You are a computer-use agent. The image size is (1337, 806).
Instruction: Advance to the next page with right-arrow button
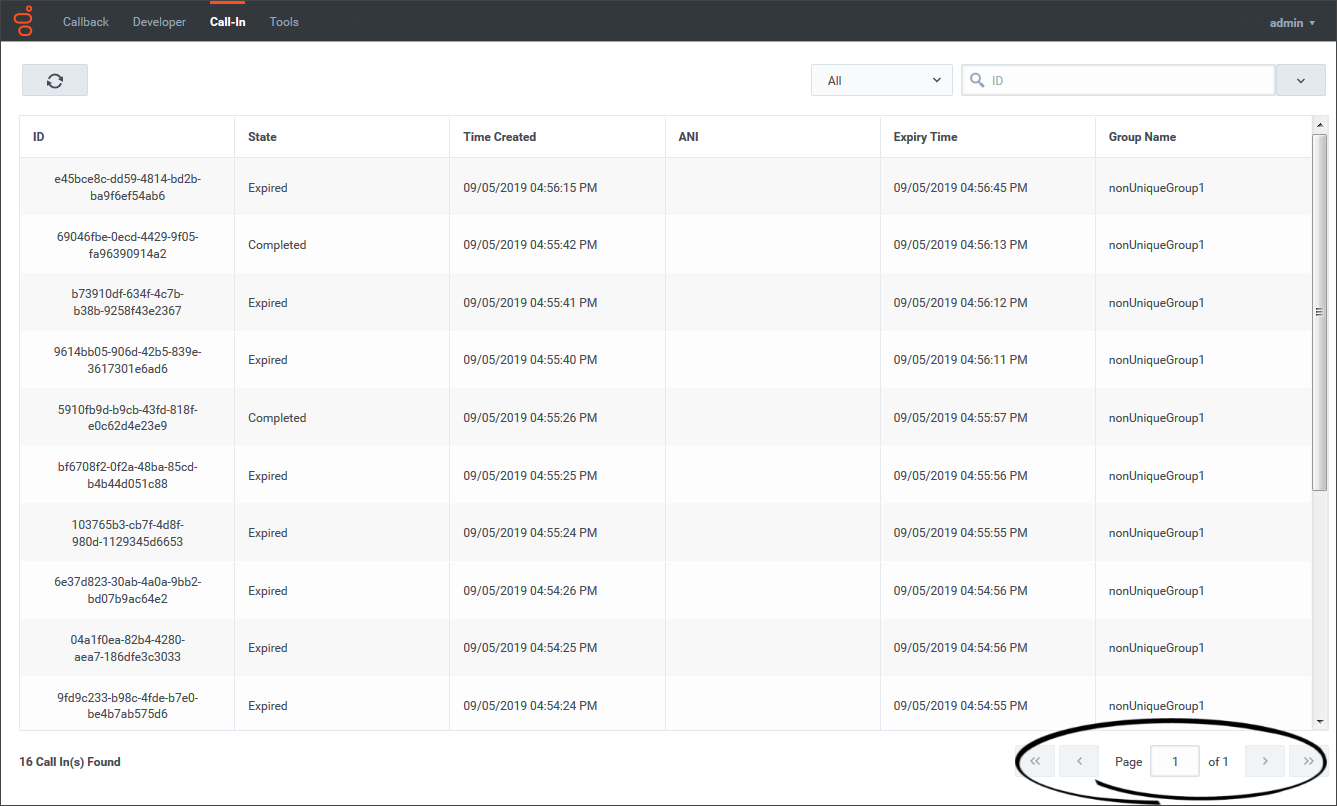[x=1264, y=761]
